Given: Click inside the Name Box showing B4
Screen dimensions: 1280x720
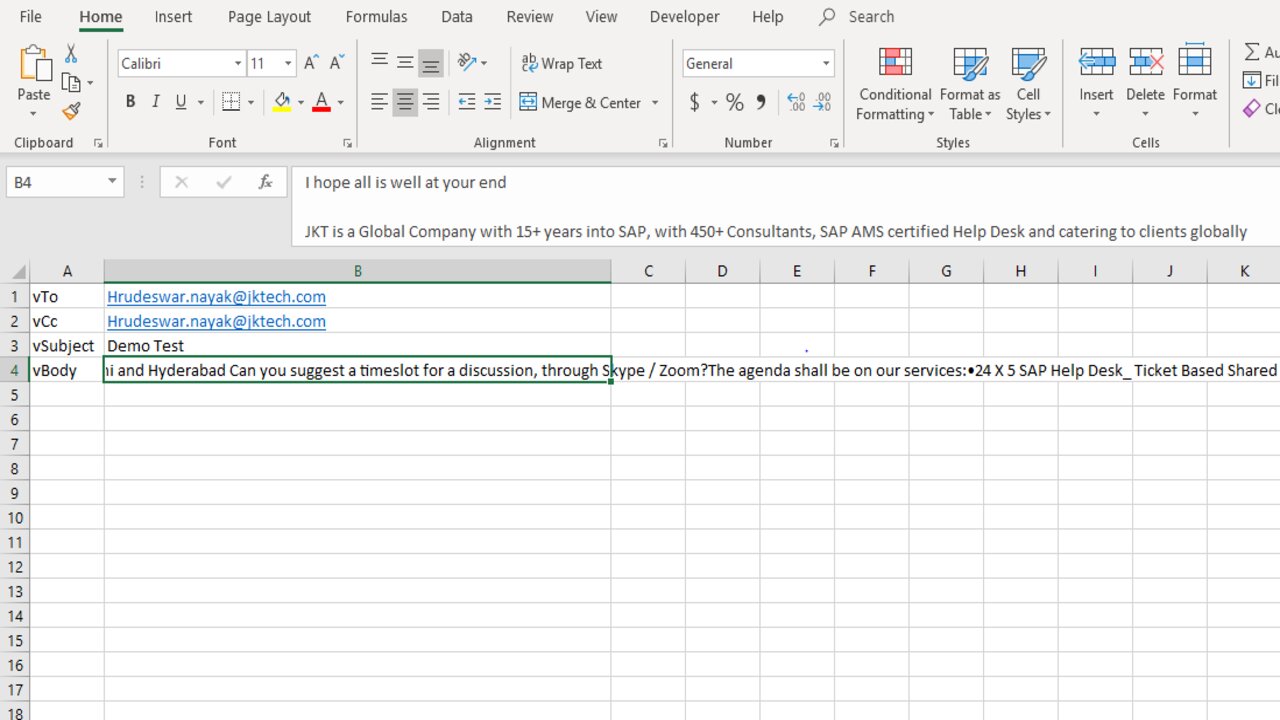Looking at the screenshot, I should pos(55,182).
